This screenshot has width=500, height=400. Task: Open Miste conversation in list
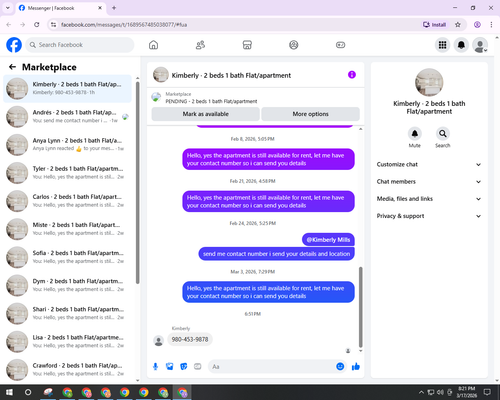[x=67, y=229]
